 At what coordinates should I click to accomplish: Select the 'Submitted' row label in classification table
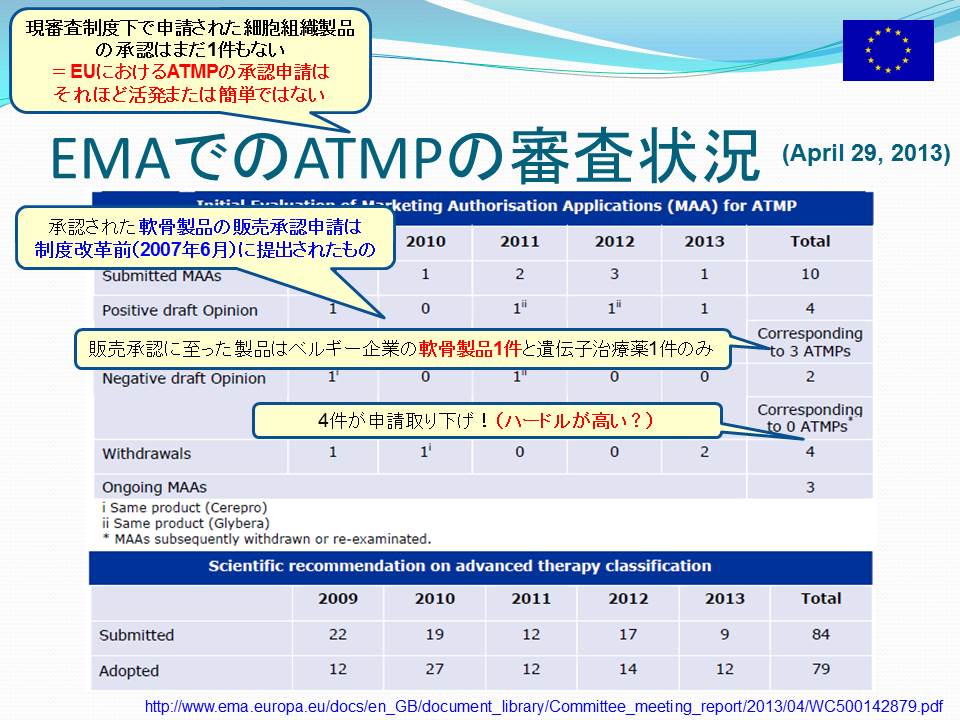137,635
